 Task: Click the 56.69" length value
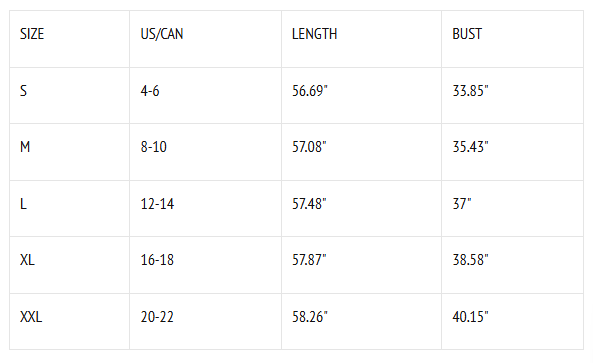(x=309, y=91)
